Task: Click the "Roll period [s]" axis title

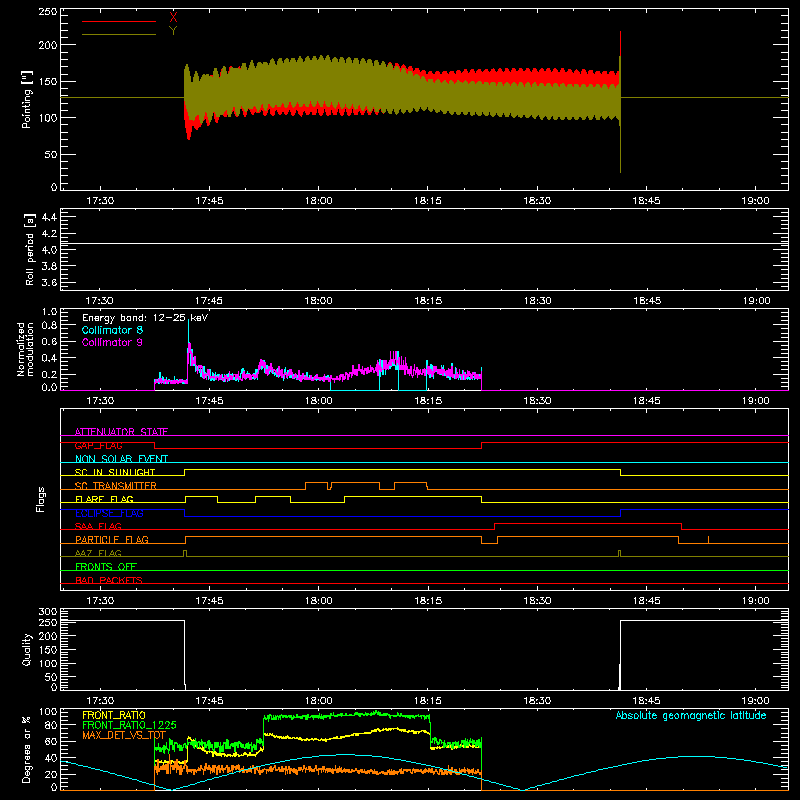Action: 29,249
